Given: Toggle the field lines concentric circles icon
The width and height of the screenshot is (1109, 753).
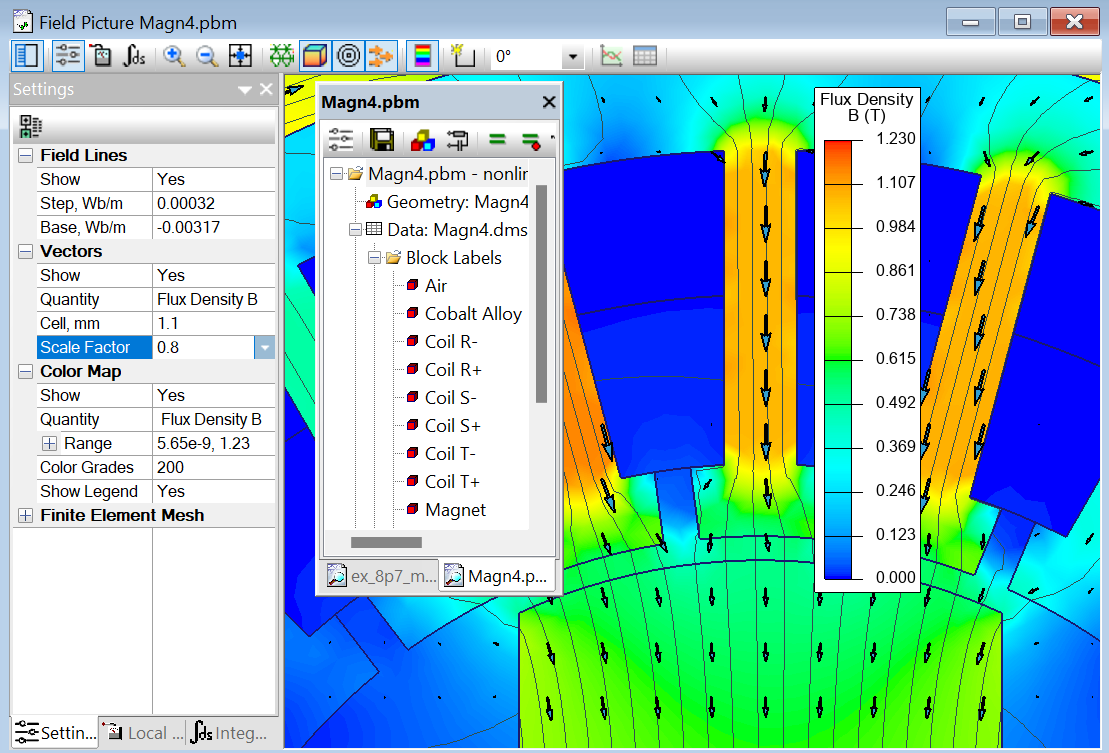Looking at the screenshot, I should coord(348,56).
